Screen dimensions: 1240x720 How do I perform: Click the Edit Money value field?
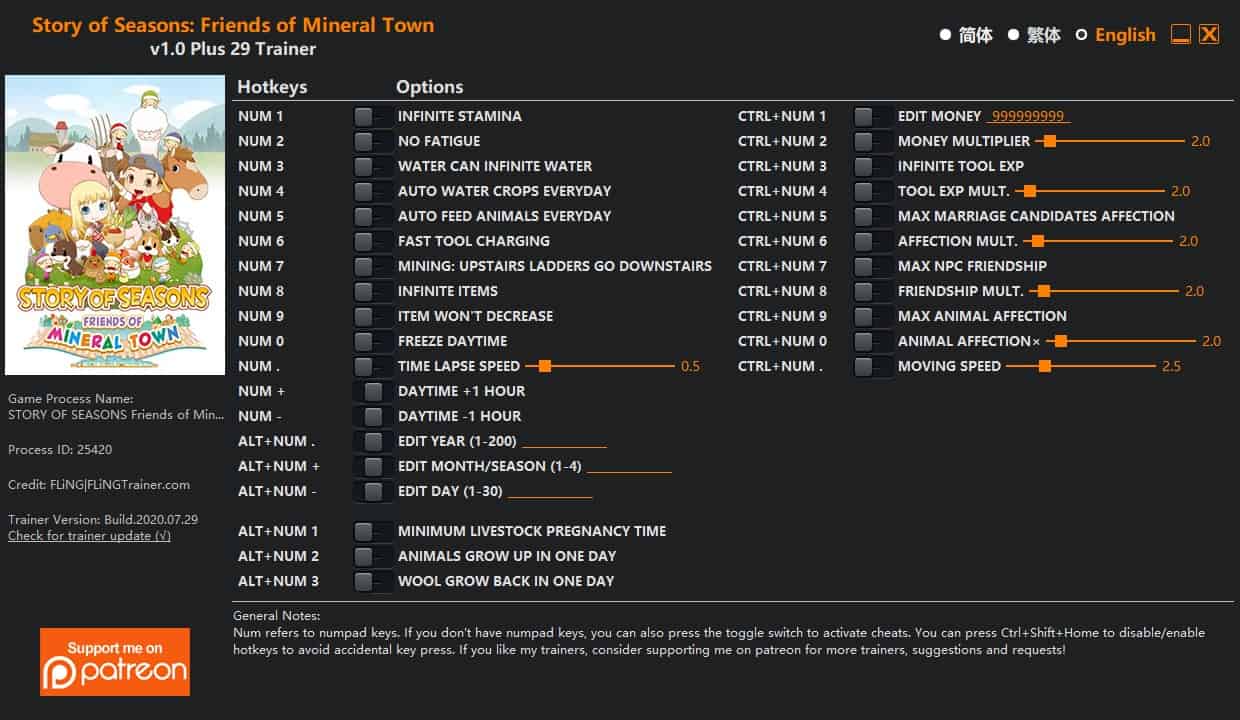coord(1028,116)
